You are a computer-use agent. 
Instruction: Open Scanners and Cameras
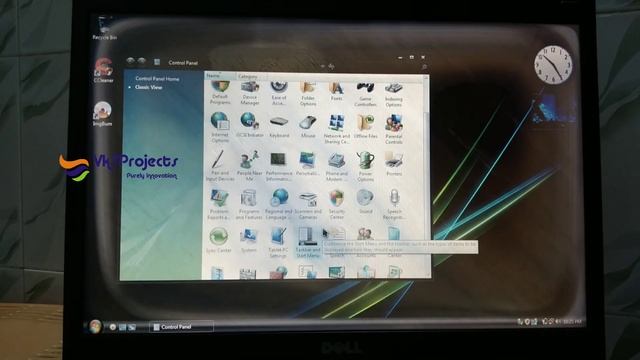coord(308,205)
